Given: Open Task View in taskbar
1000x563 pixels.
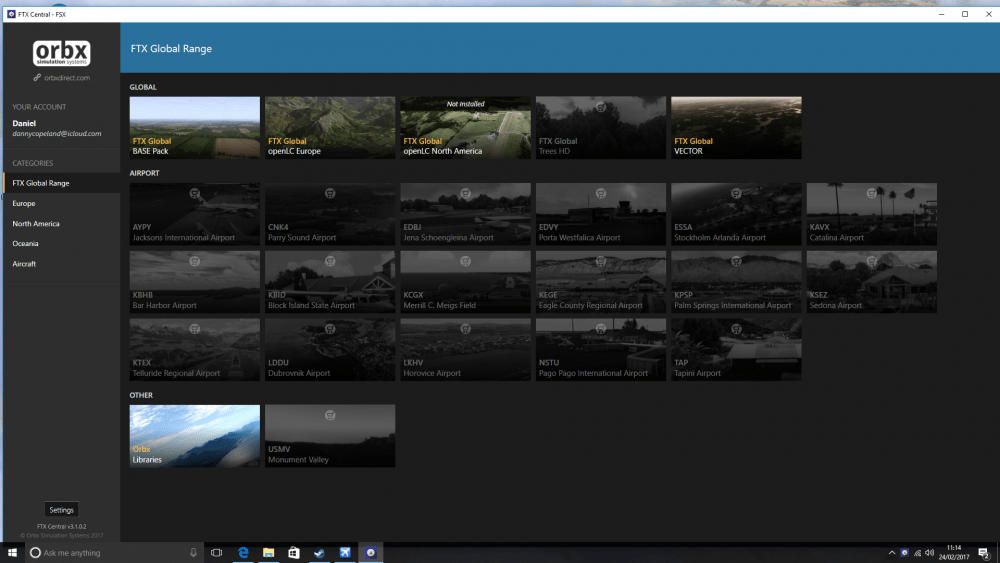Looking at the screenshot, I should pyautogui.click(x=217, y=552).
